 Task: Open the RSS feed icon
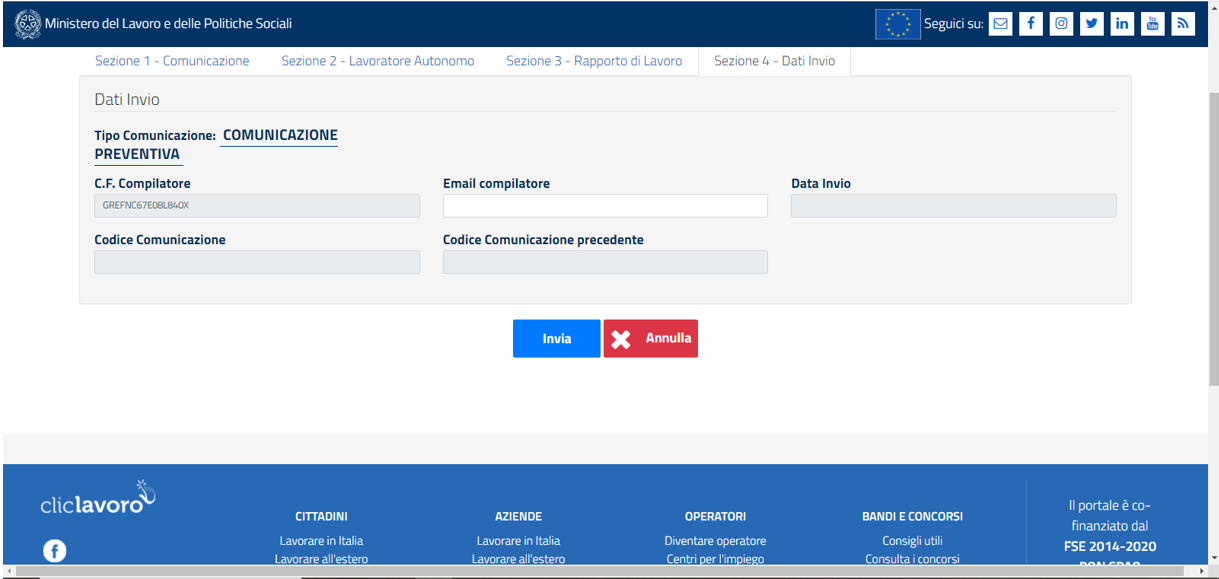[1183, 24]
